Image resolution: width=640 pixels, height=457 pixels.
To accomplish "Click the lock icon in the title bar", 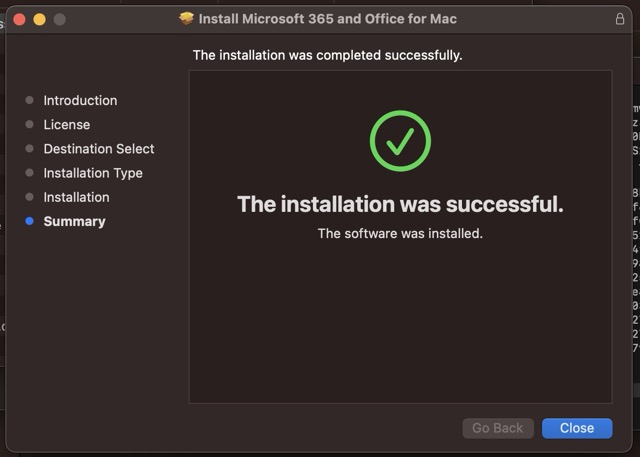I will [x=620, y=19].
